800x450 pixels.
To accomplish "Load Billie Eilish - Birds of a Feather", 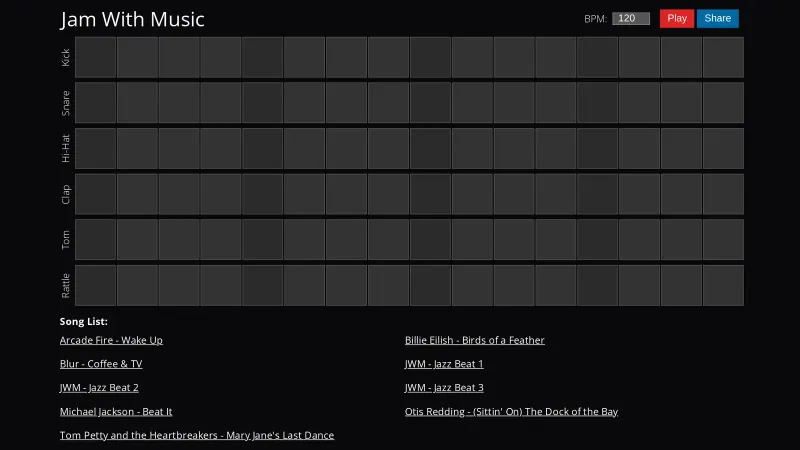I will click(475, 340).
